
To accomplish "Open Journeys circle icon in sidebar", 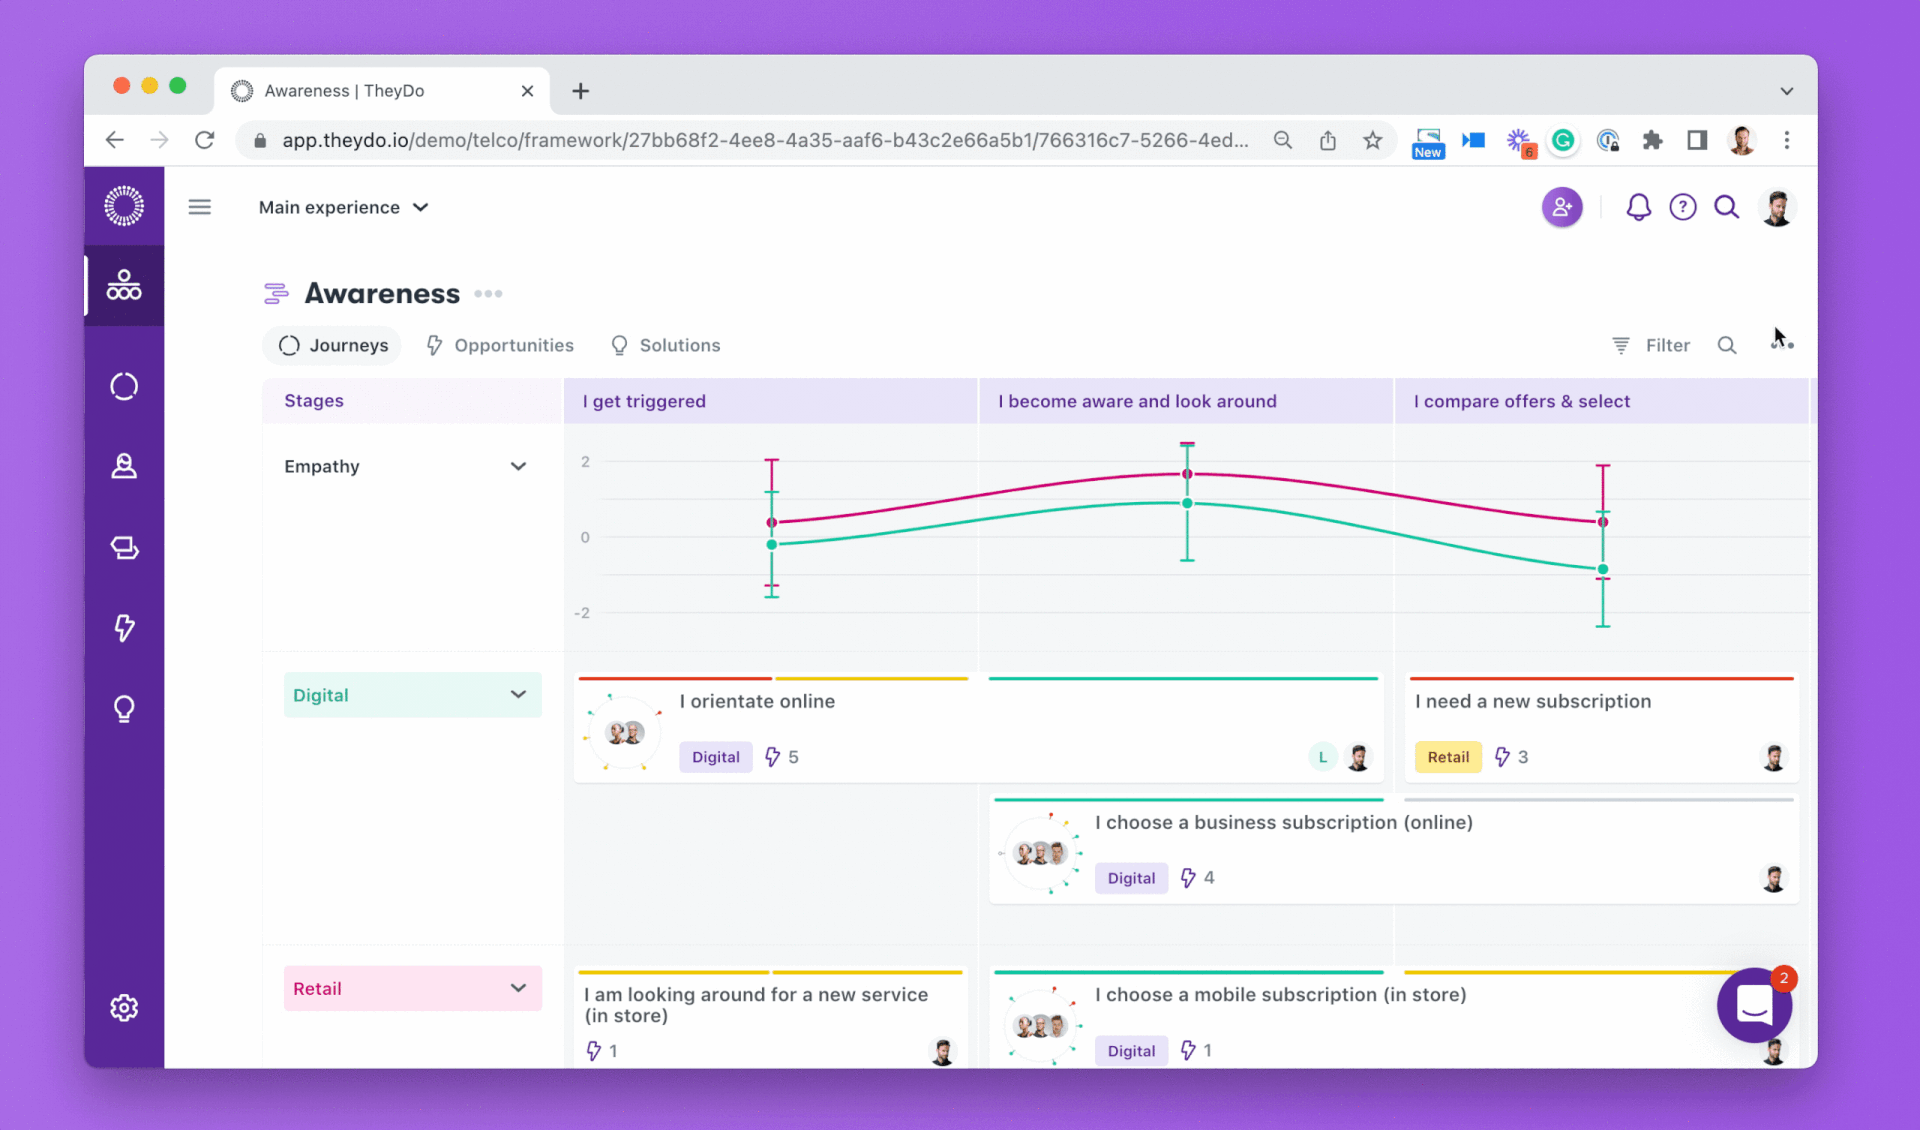I will (x=124, y=386).
